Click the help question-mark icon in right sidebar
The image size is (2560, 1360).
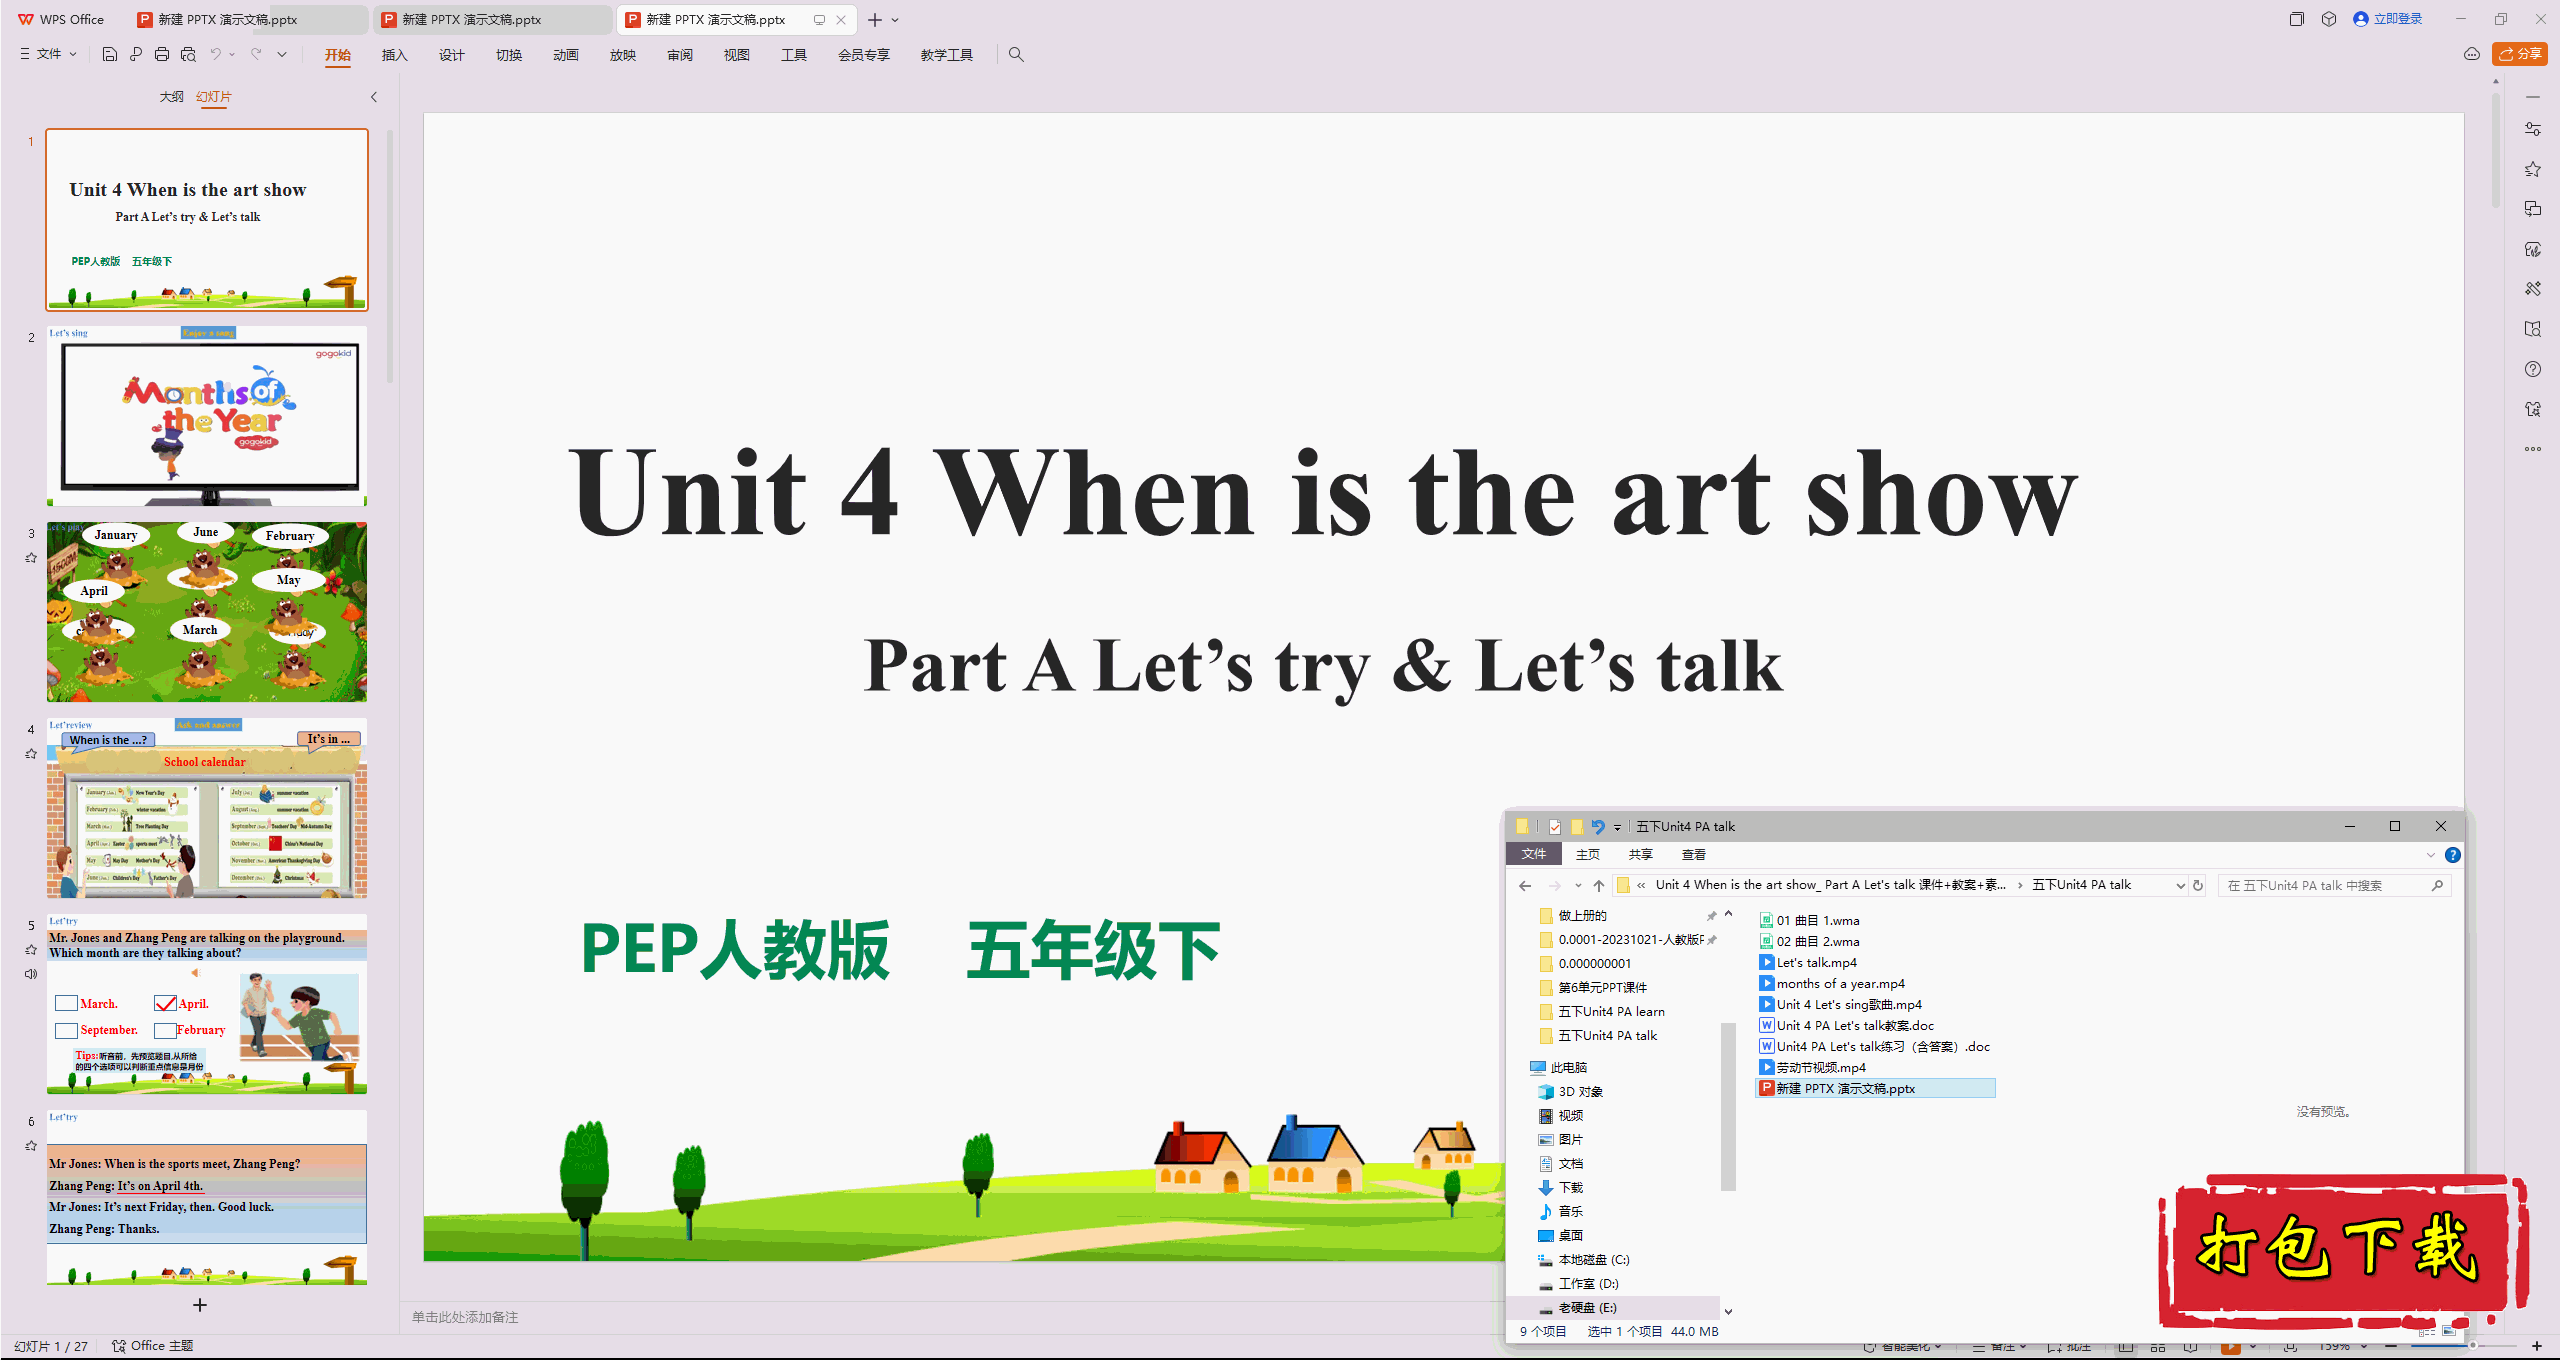point(2533,369)
